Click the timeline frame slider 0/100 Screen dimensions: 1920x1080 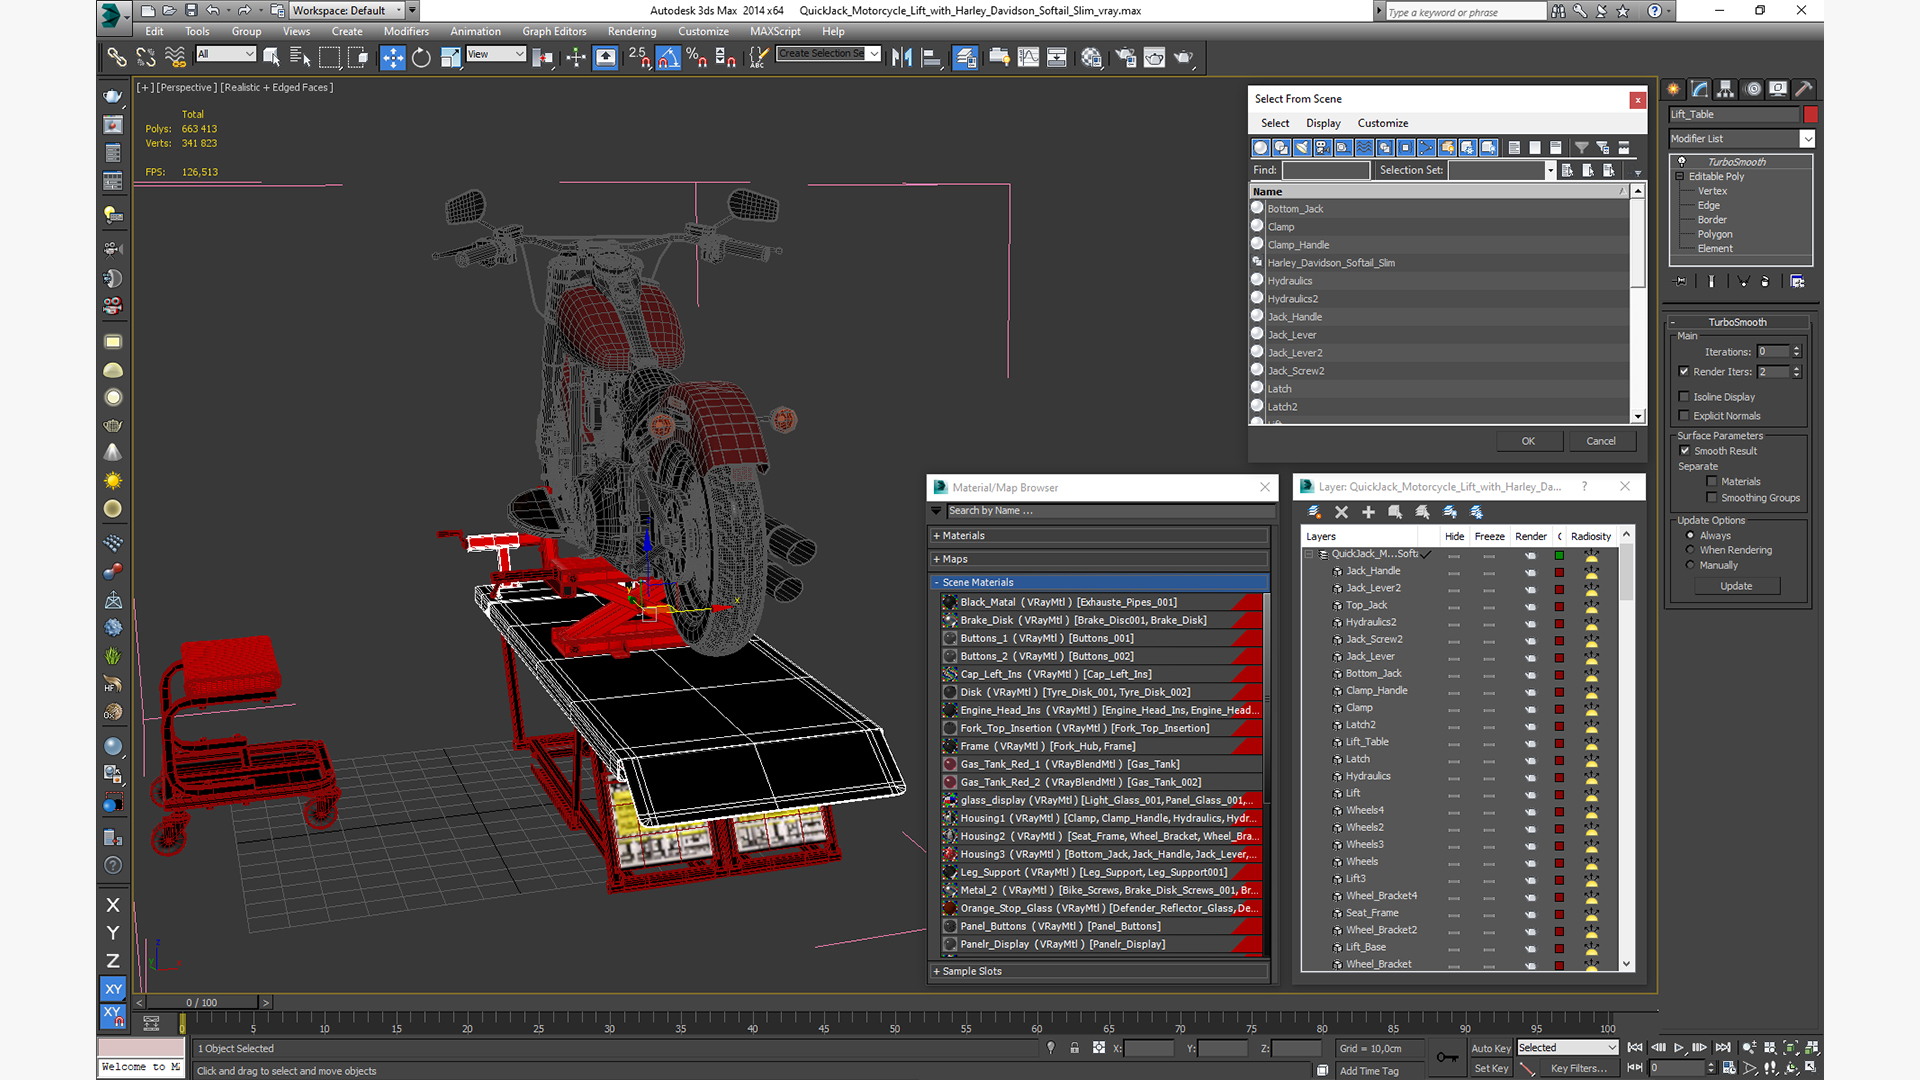[x=201, y=1002]
